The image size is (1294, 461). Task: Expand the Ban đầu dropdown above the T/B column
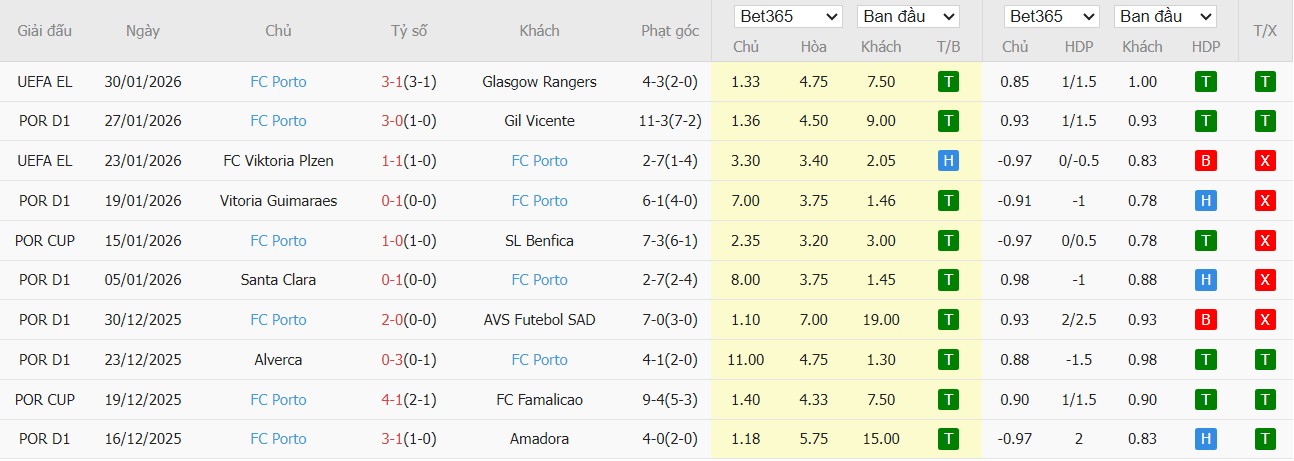click(908, 17)
